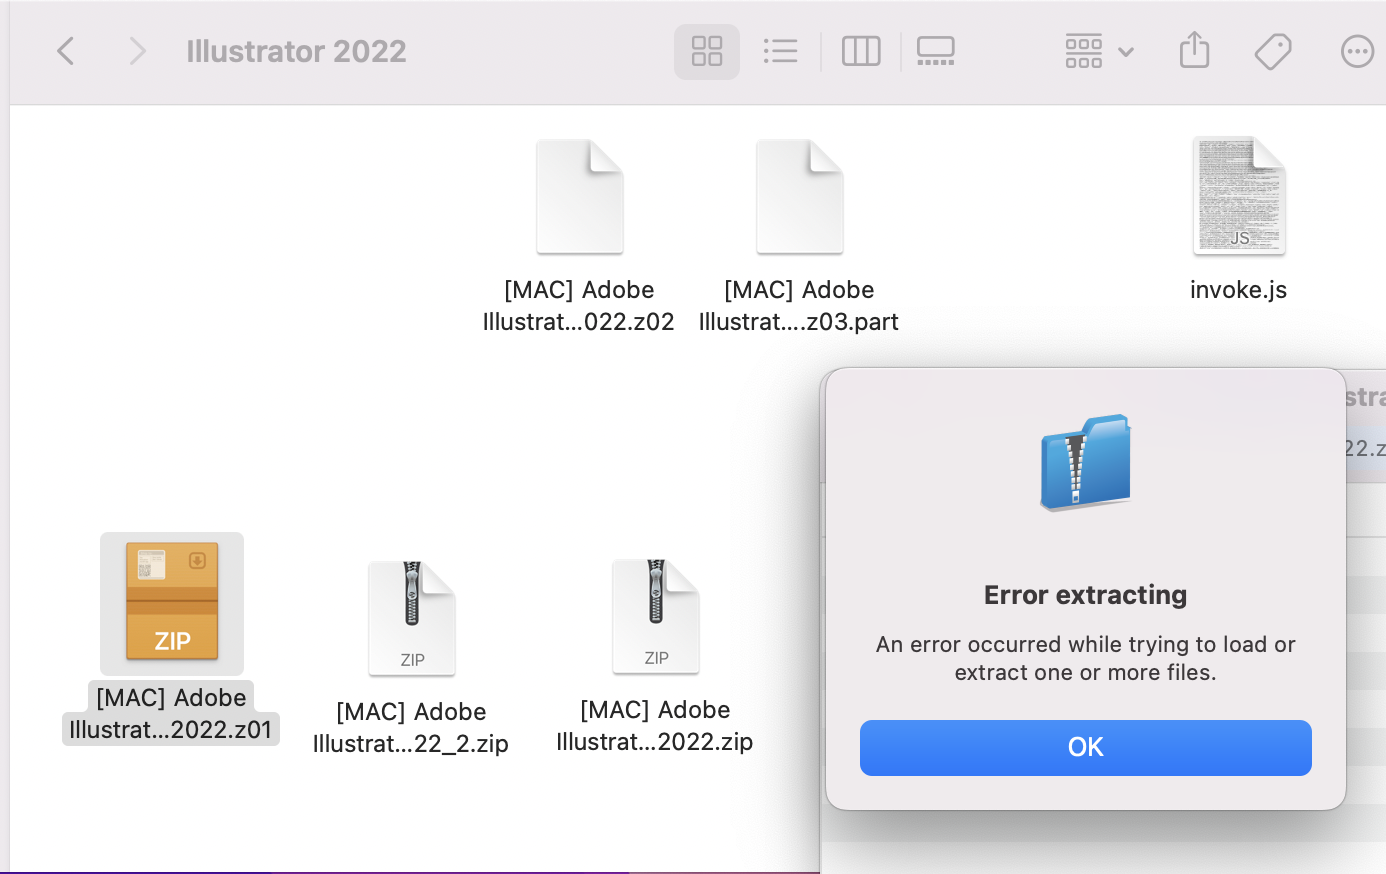Image resolution: width=1386 pixels, height=874 pixels.
Task: Select the orange ZIP archive .z01 icon
Action: 172,602
